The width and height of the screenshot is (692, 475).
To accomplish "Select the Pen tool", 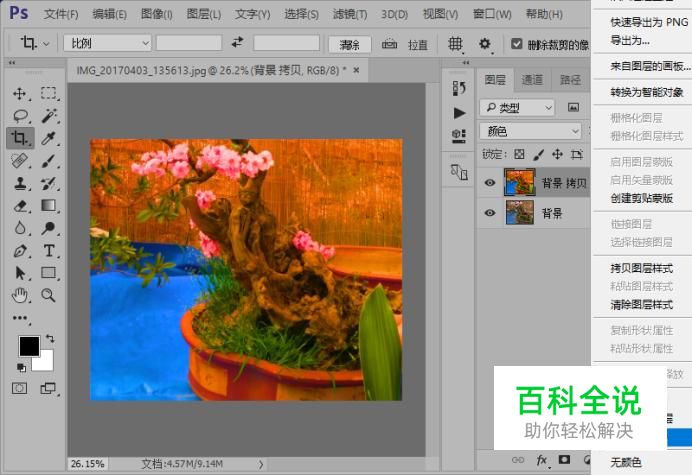I will point(20,251).
